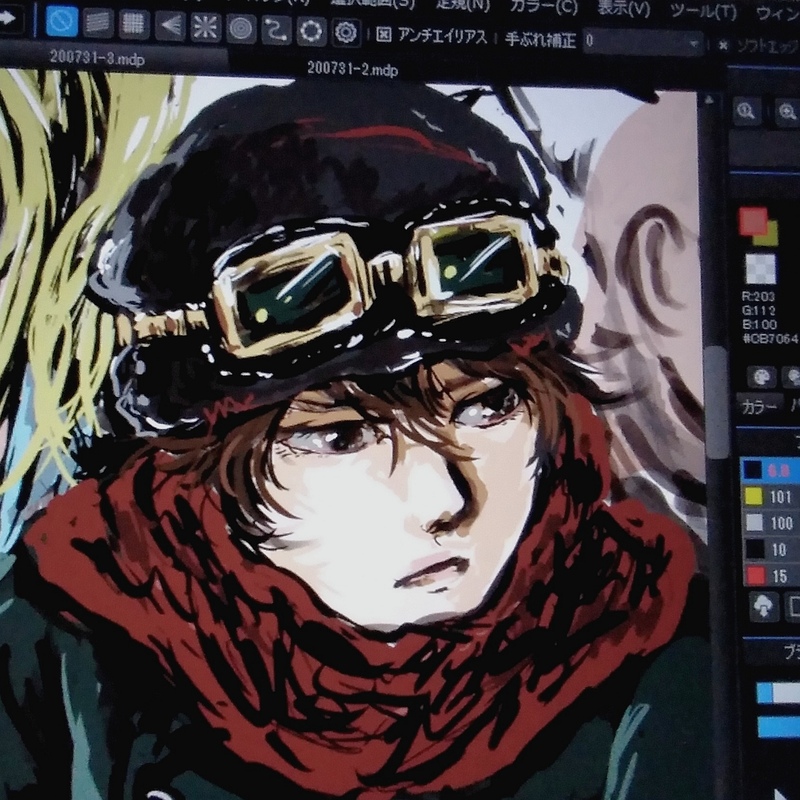Click the G:112 color value
800x800 pixels.
click(x=758, y=311)
